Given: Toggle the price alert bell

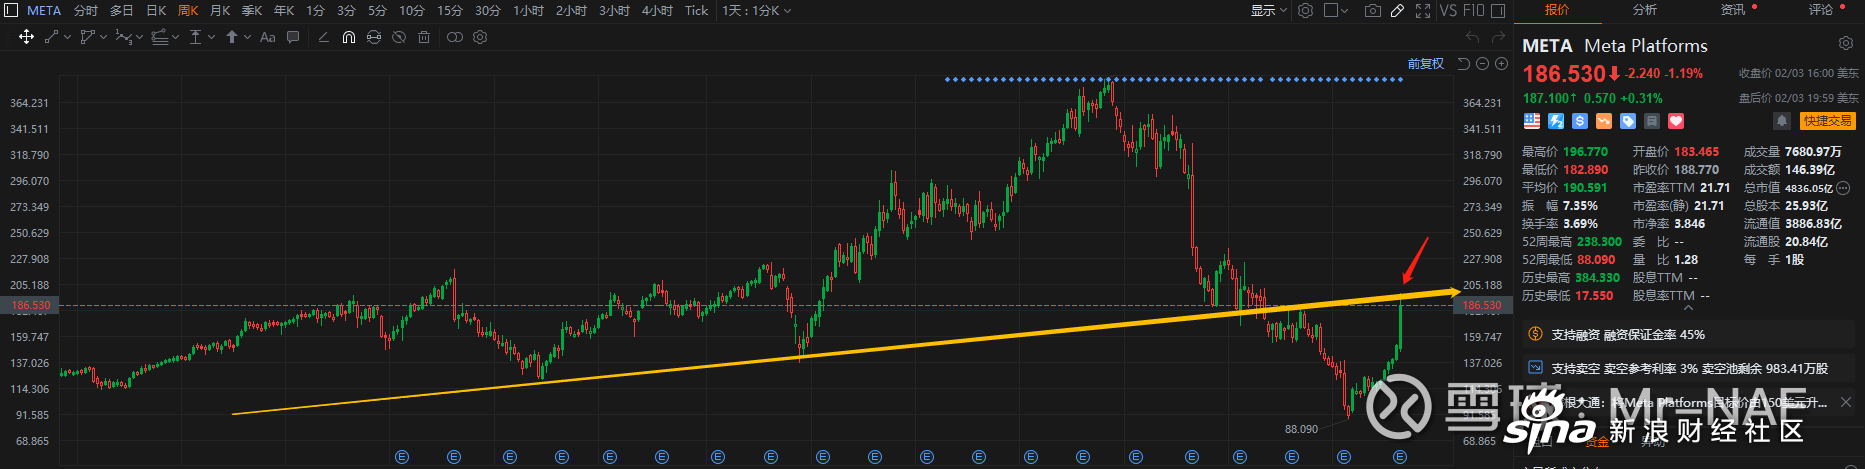Looking at the screenshot, I should [1782, 121].
